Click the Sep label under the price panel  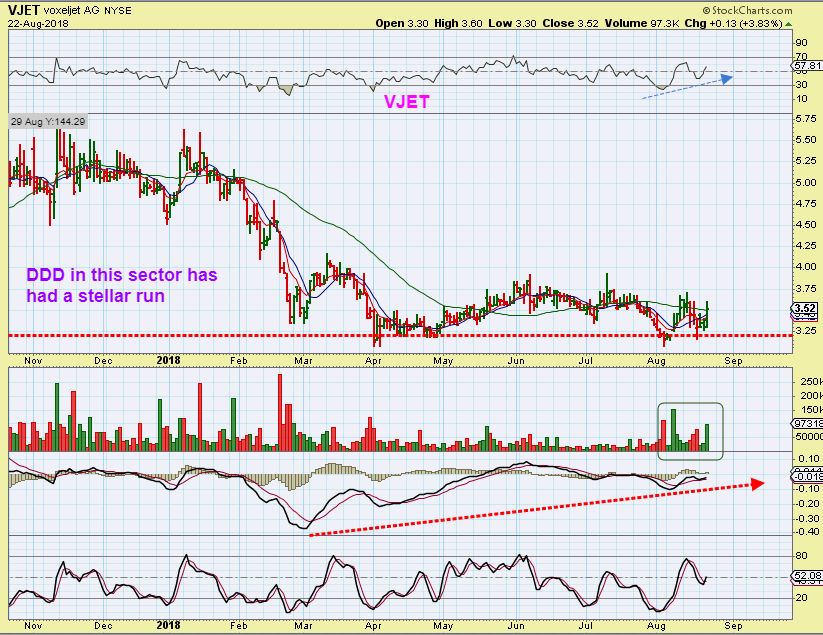coord(733,361)
